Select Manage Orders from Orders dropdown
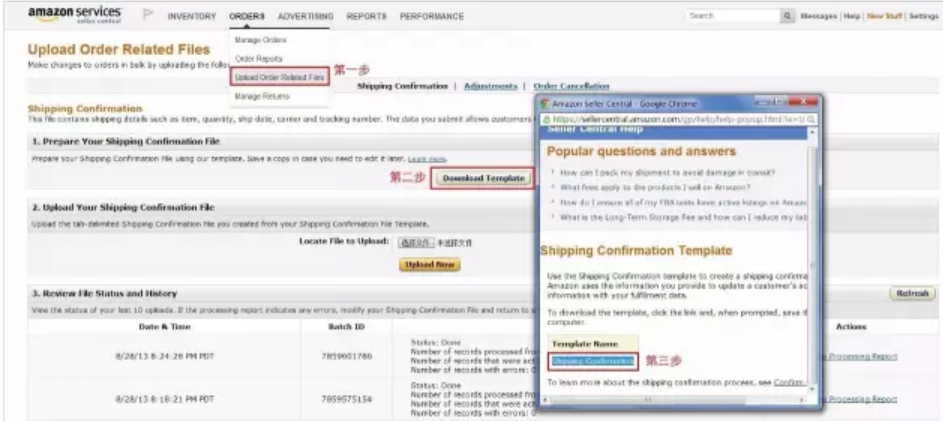 [260, 40]
